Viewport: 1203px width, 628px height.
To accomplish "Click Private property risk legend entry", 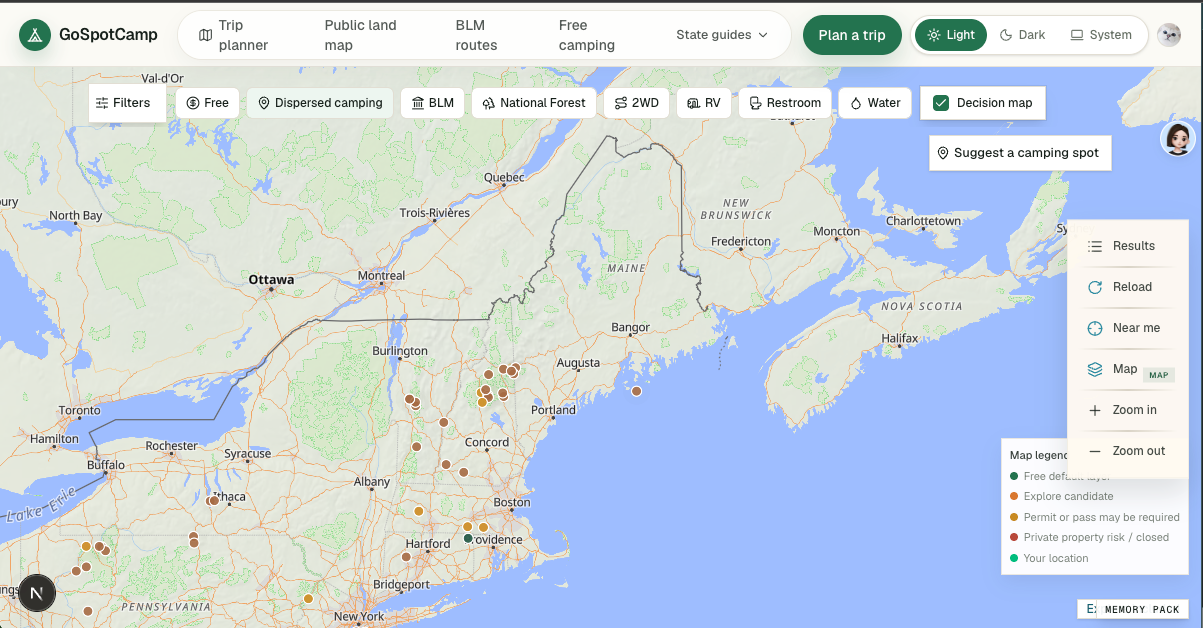I will pyautogui.click(x=1089, y=538).
